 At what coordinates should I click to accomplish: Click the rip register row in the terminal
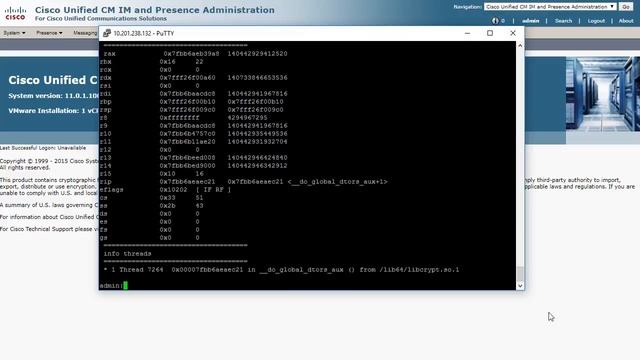coord(243,182)
